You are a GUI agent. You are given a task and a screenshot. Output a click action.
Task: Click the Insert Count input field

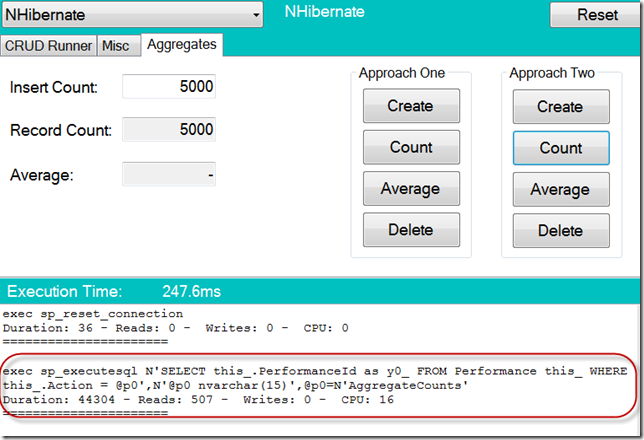[169, 87]
